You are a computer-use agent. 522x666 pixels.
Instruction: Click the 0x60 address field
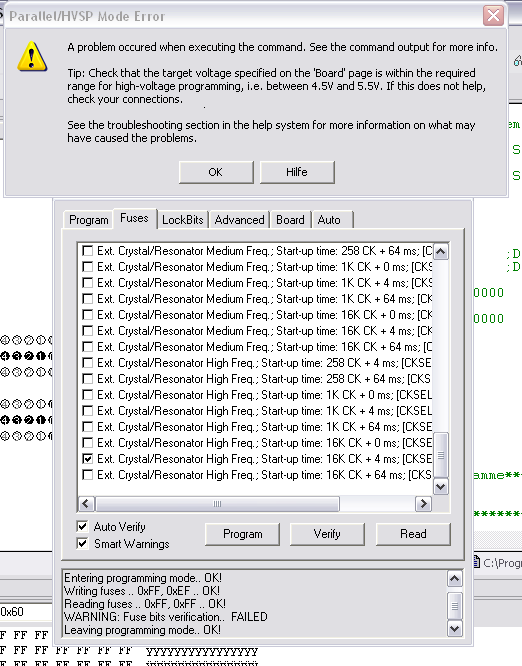coord(25,612)
